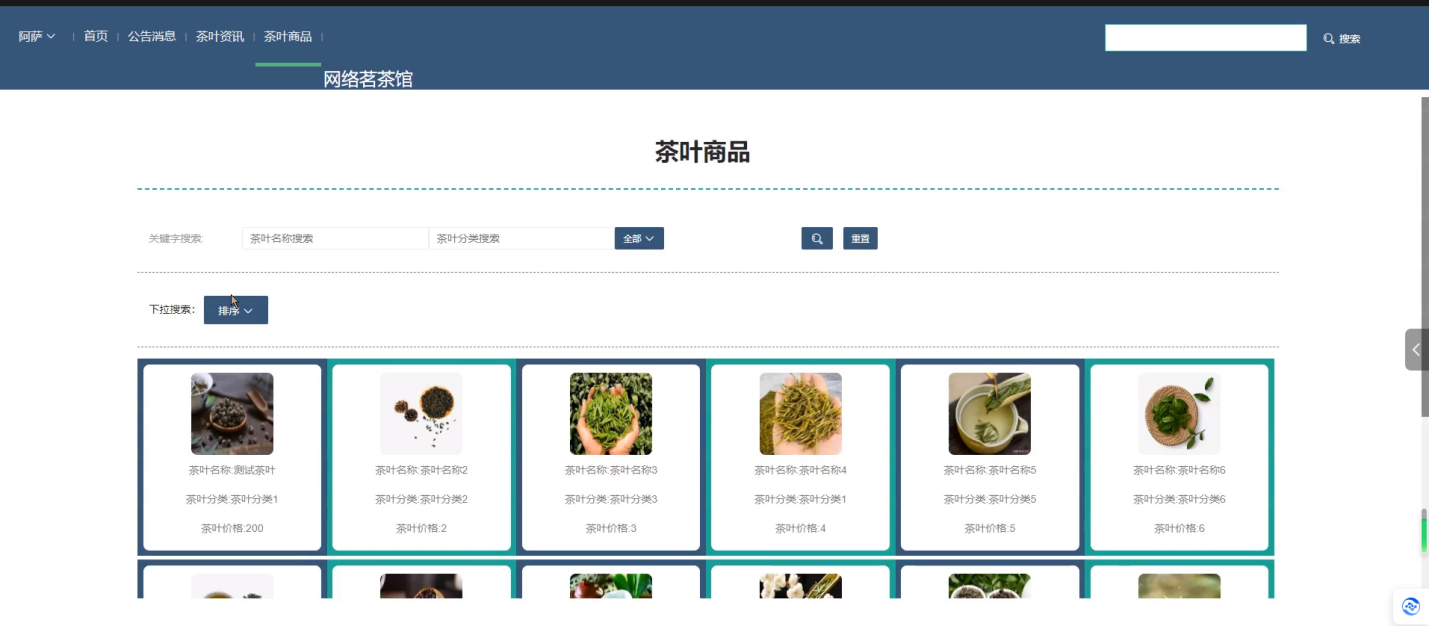Open the 全部 category dropdown
The height and width of the screenshot is (626, 1429).
(639, 239)
